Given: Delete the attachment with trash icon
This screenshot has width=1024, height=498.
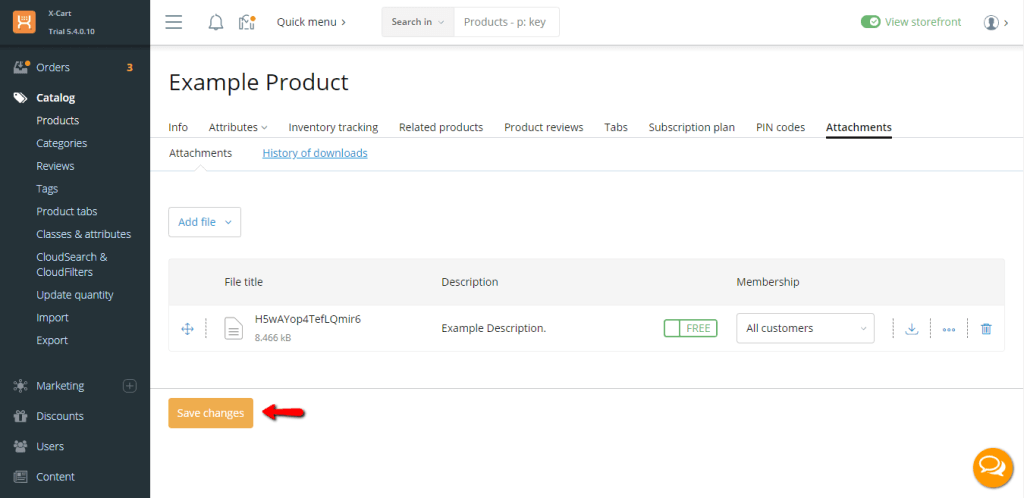Looking at the screenshot, I should 986,329.
